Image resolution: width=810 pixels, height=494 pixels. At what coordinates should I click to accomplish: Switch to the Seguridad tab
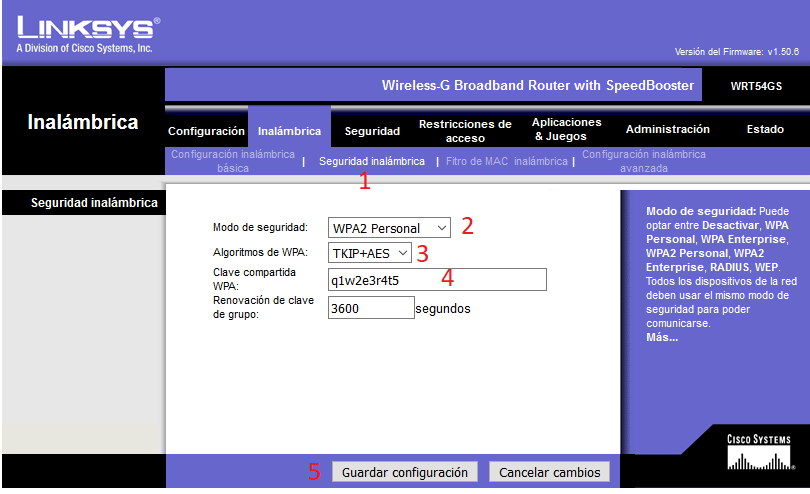click(372, 131)
